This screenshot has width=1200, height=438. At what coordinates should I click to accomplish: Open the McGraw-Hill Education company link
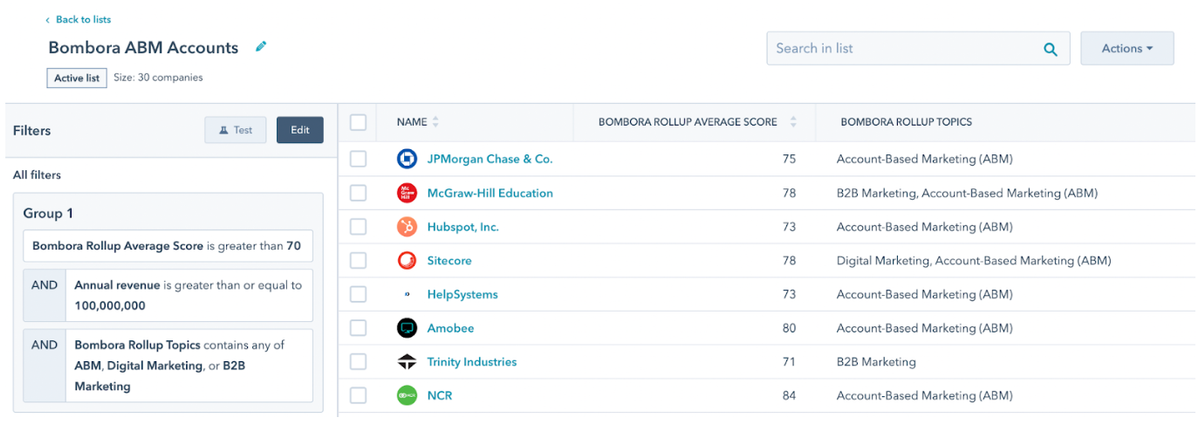(x=490, y=193)
